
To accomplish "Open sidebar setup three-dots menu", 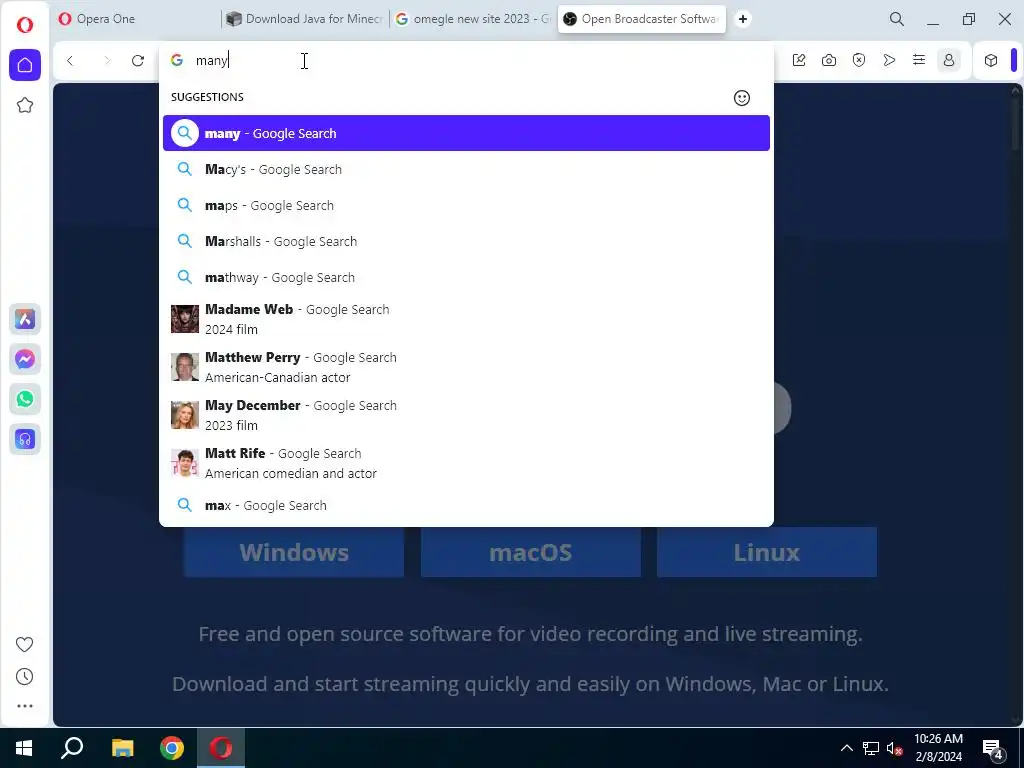I will (x=25, y=706).
